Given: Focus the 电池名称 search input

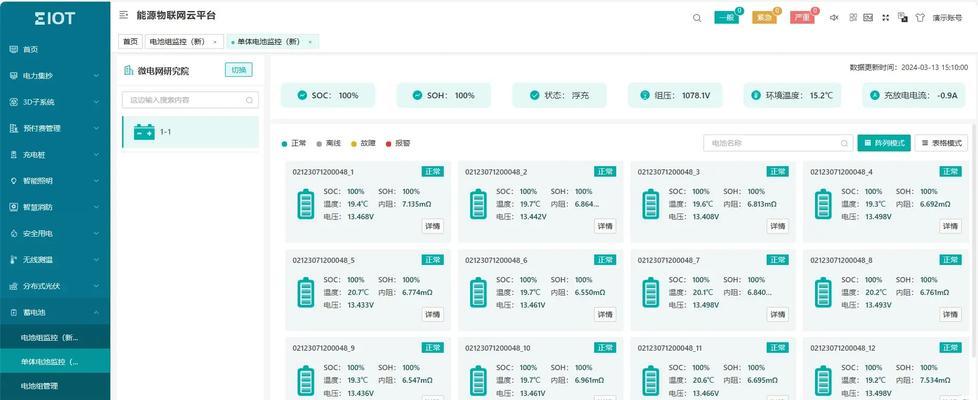Looking at the screenshot, I should click(778, 143).
